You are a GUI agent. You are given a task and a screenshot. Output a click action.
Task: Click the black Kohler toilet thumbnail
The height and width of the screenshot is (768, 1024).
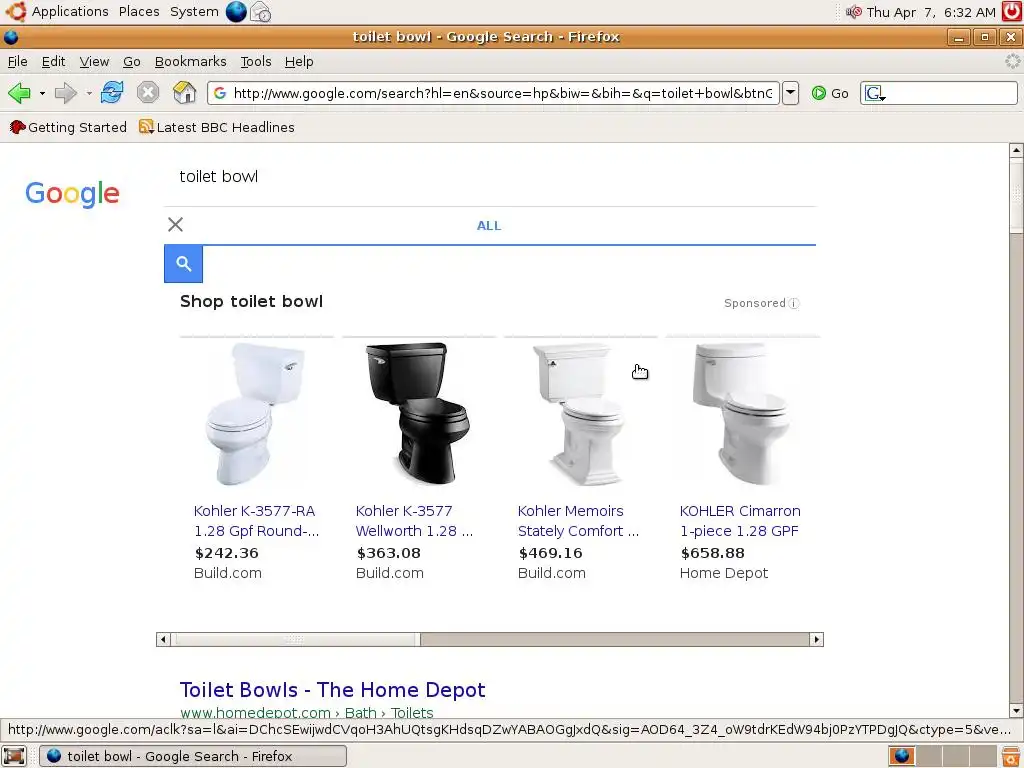point(419,413)
